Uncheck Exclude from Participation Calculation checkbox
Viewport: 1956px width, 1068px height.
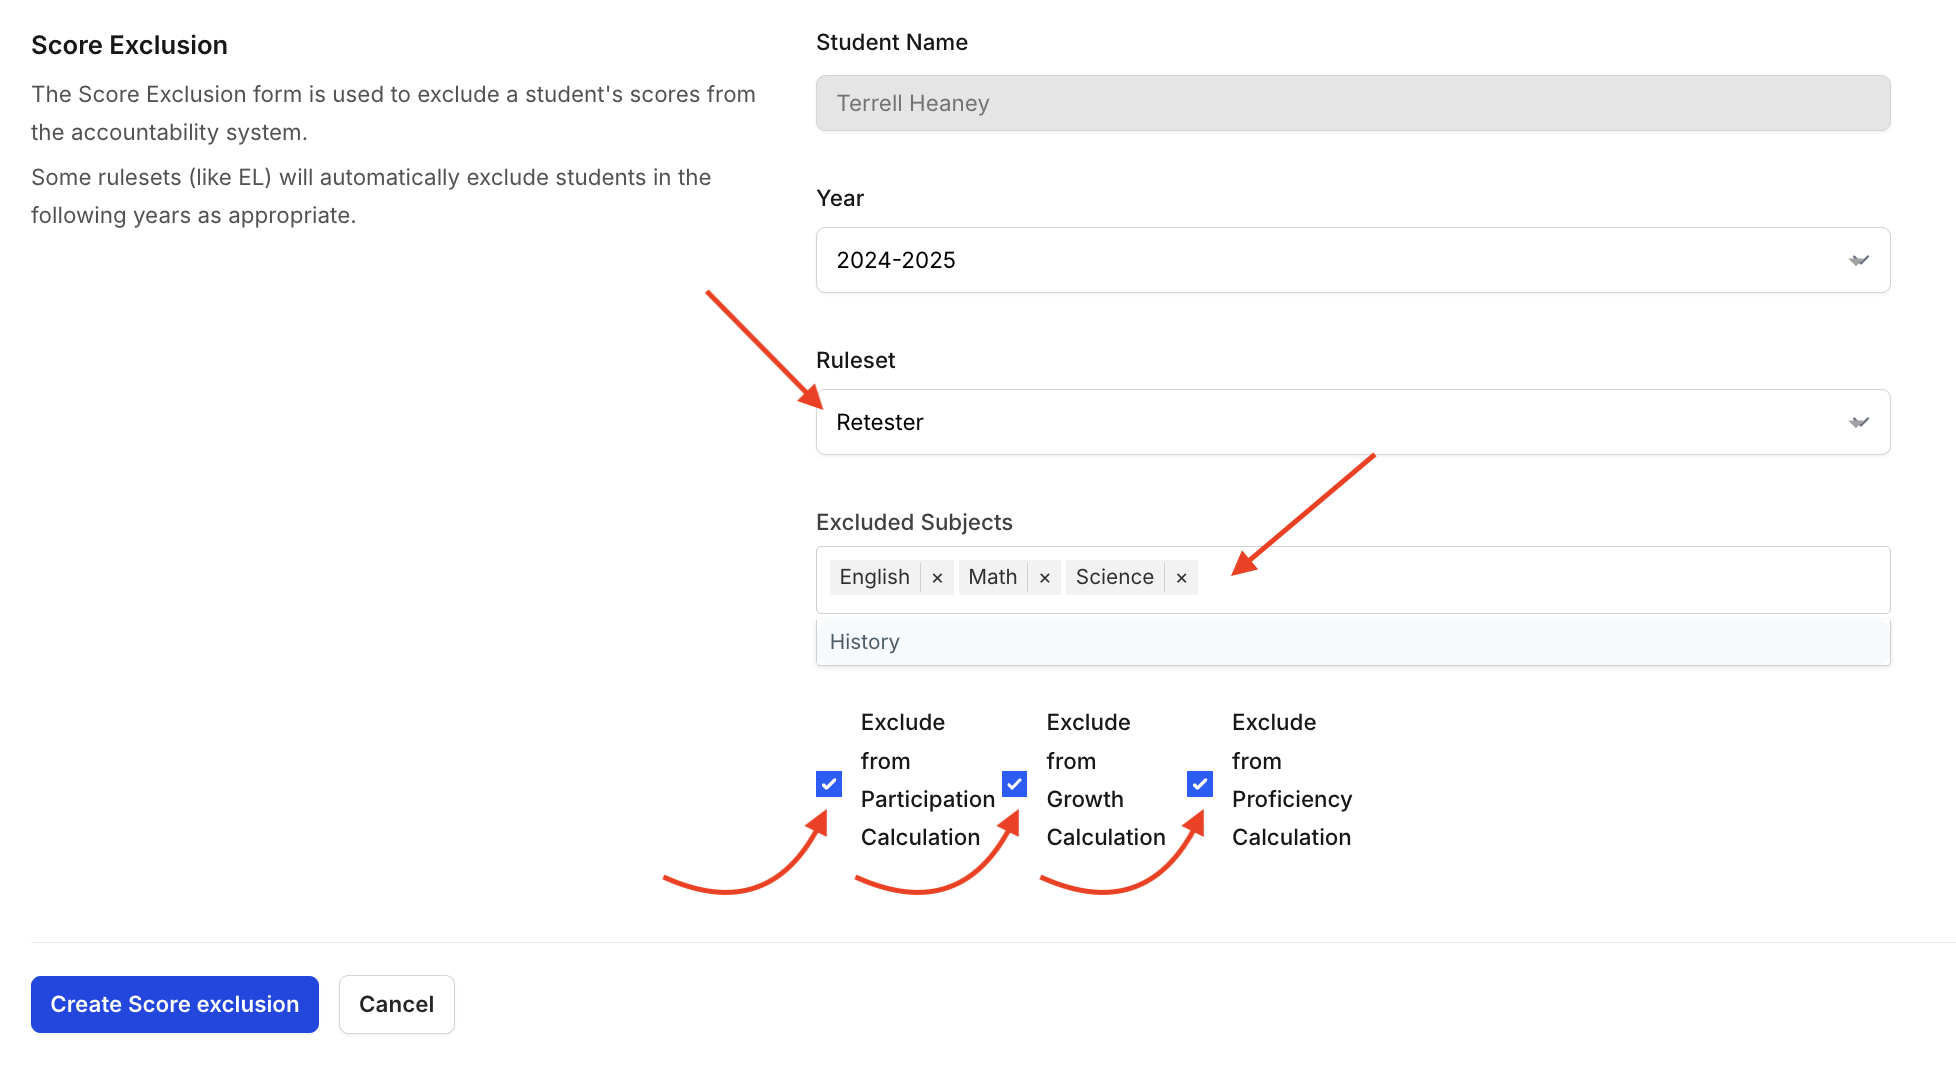point(829,784)
